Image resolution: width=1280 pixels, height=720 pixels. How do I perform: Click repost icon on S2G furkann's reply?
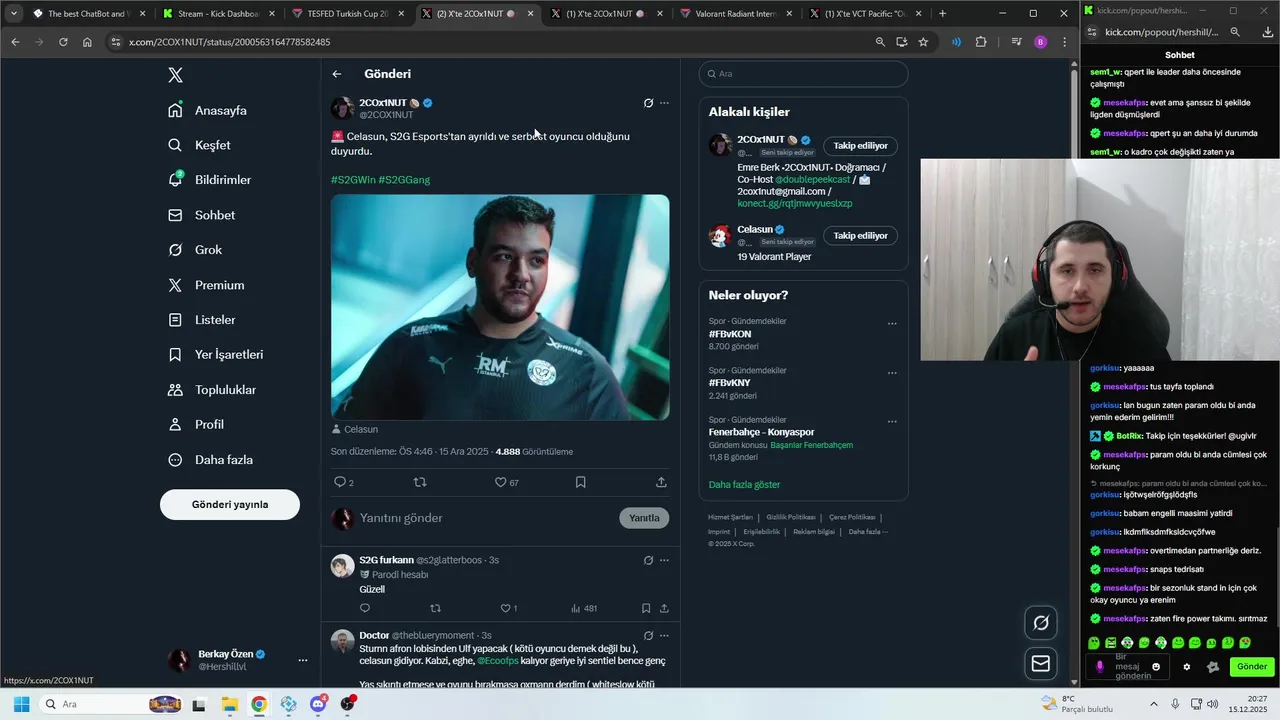435,608
